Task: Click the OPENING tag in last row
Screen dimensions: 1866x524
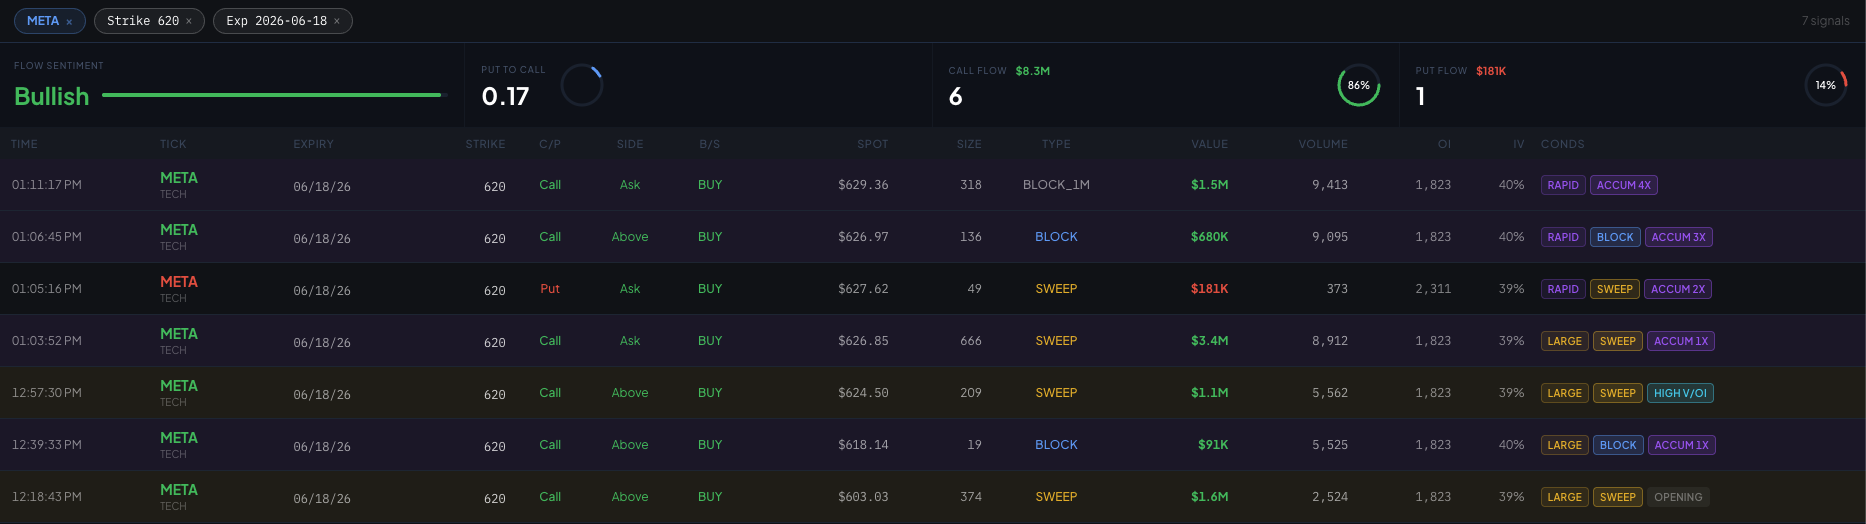Action: click(x=1677, y=497)
